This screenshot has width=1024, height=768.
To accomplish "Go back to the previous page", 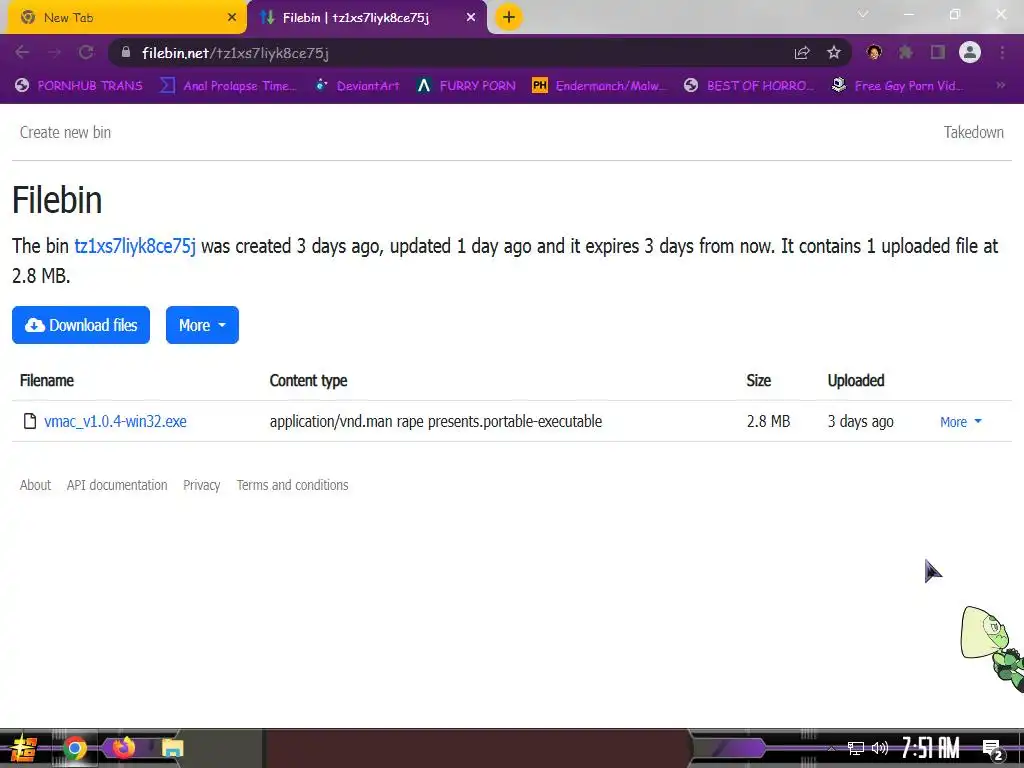I will [22, 52].
